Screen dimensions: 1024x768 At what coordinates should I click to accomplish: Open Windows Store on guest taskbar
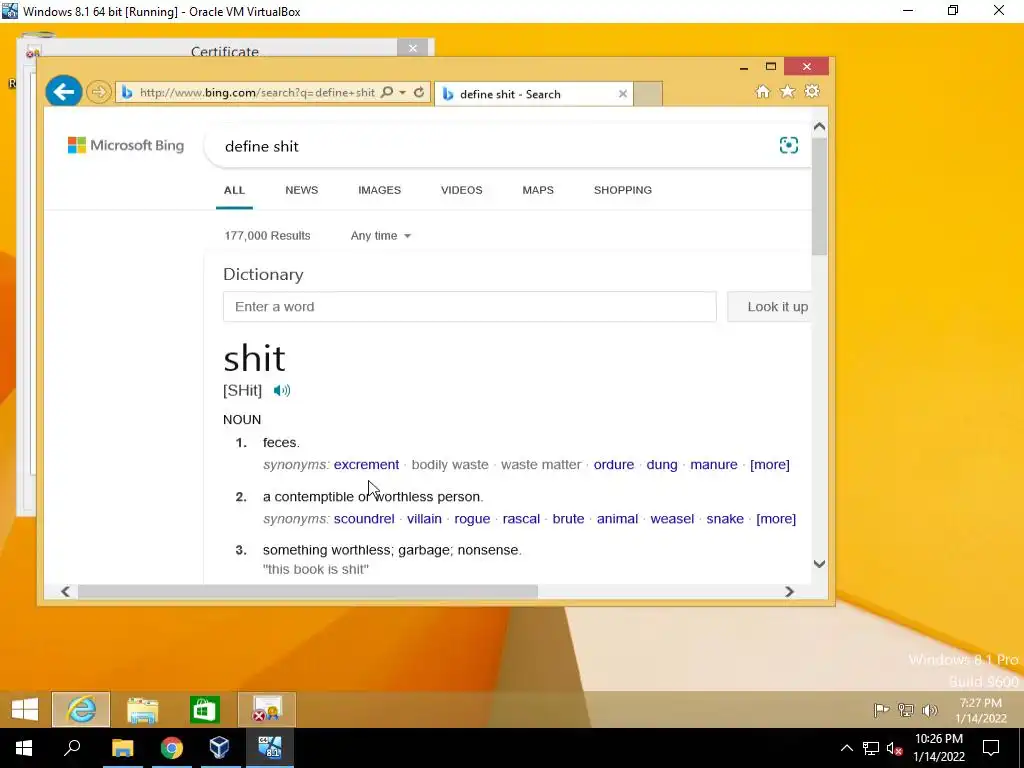tap(204, 709)
